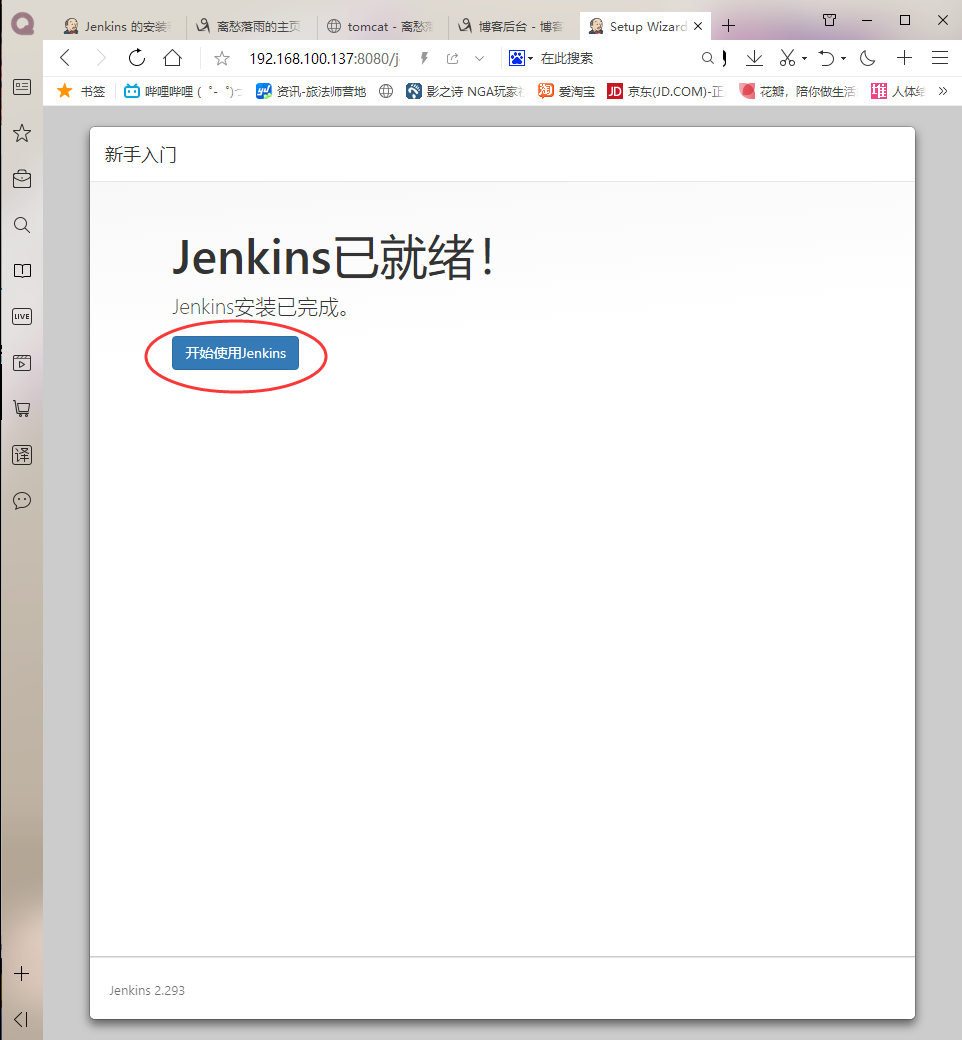
Task: Open the downloads icon
Action: tap(754, 58)
